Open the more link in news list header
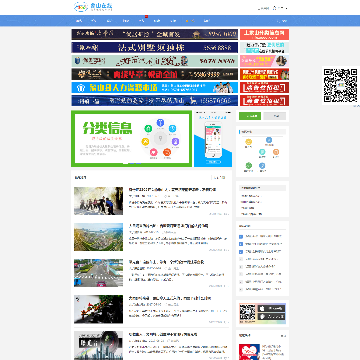This screenshot has height=360, width=360. pyautogui.click(x=220, y=178)
